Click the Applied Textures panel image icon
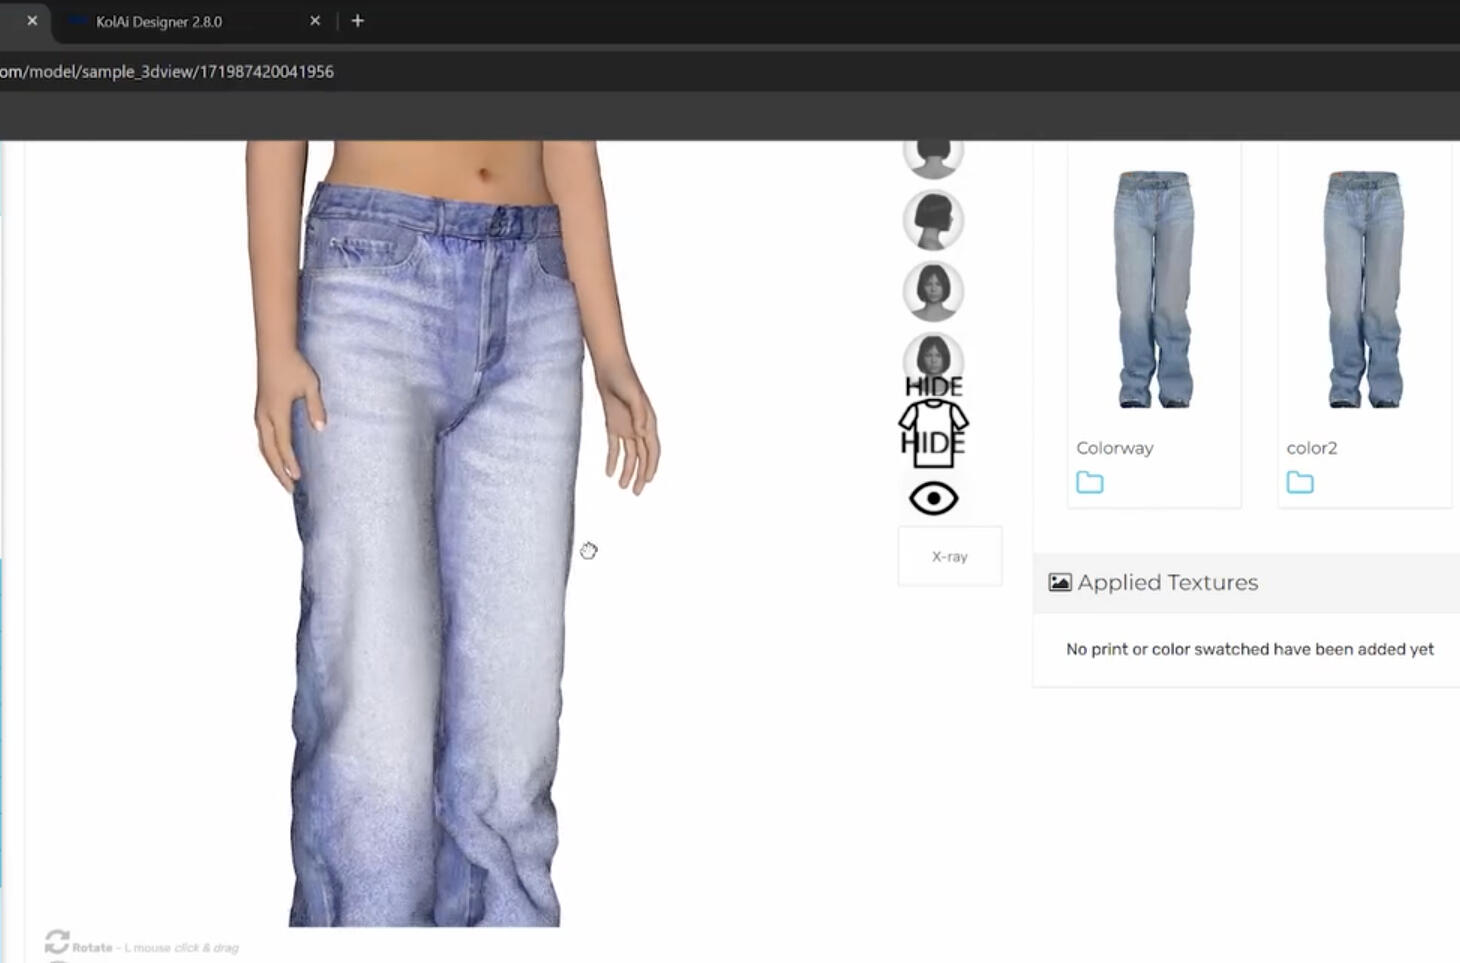Screen dimensions: 1460x963 (1060, 581)
